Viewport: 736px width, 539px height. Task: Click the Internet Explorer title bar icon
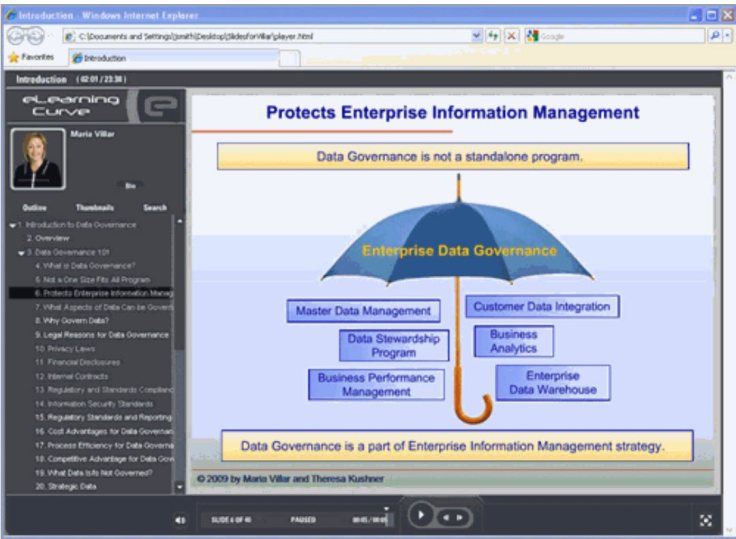(10, 15)
